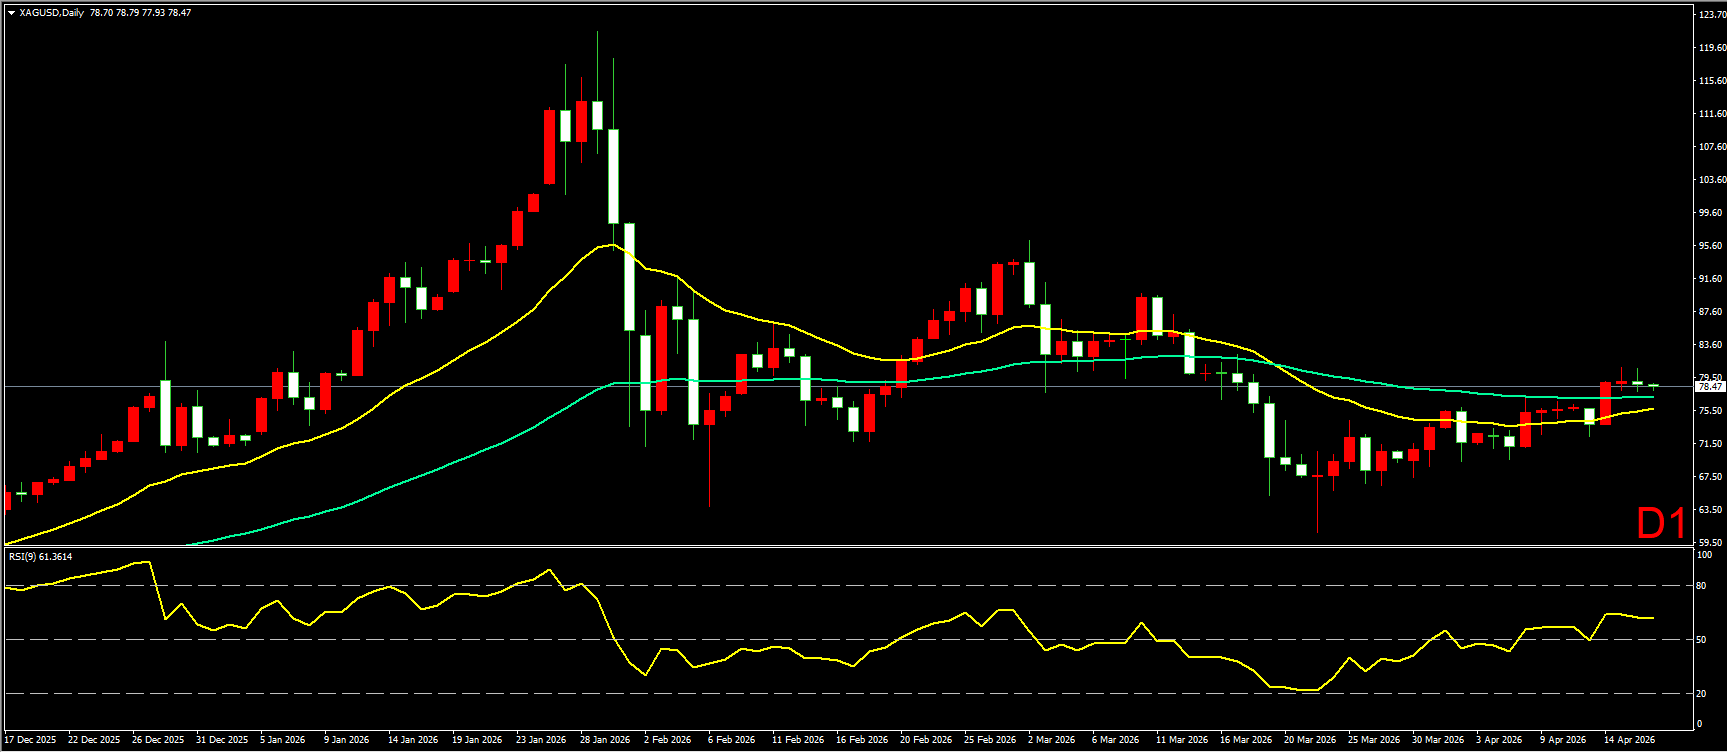The image size is (1727, 753).
Task: Click the RSI(9) 61.3614 indicator label
Action: 40,557
